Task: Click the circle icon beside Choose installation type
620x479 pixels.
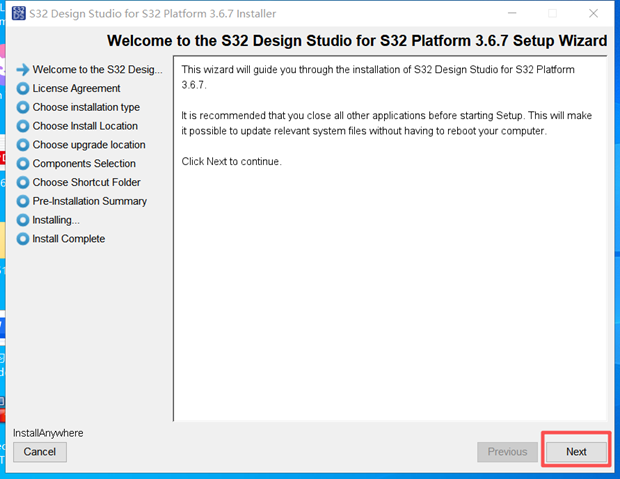Action: coord(23,107)
